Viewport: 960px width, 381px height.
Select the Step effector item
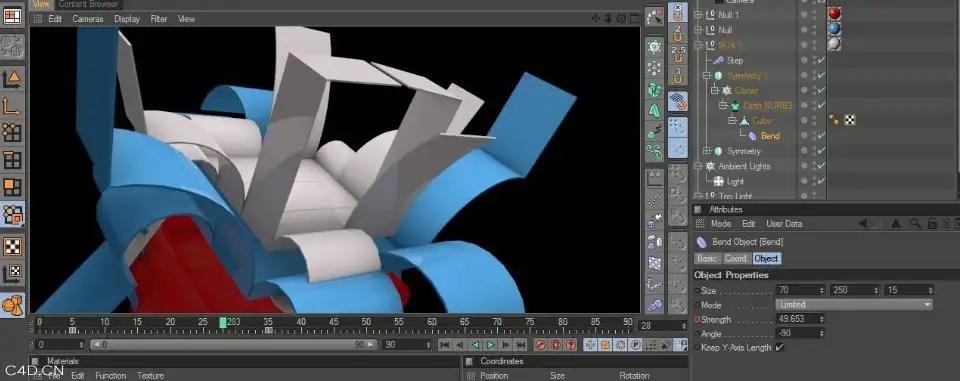[735, 60]
